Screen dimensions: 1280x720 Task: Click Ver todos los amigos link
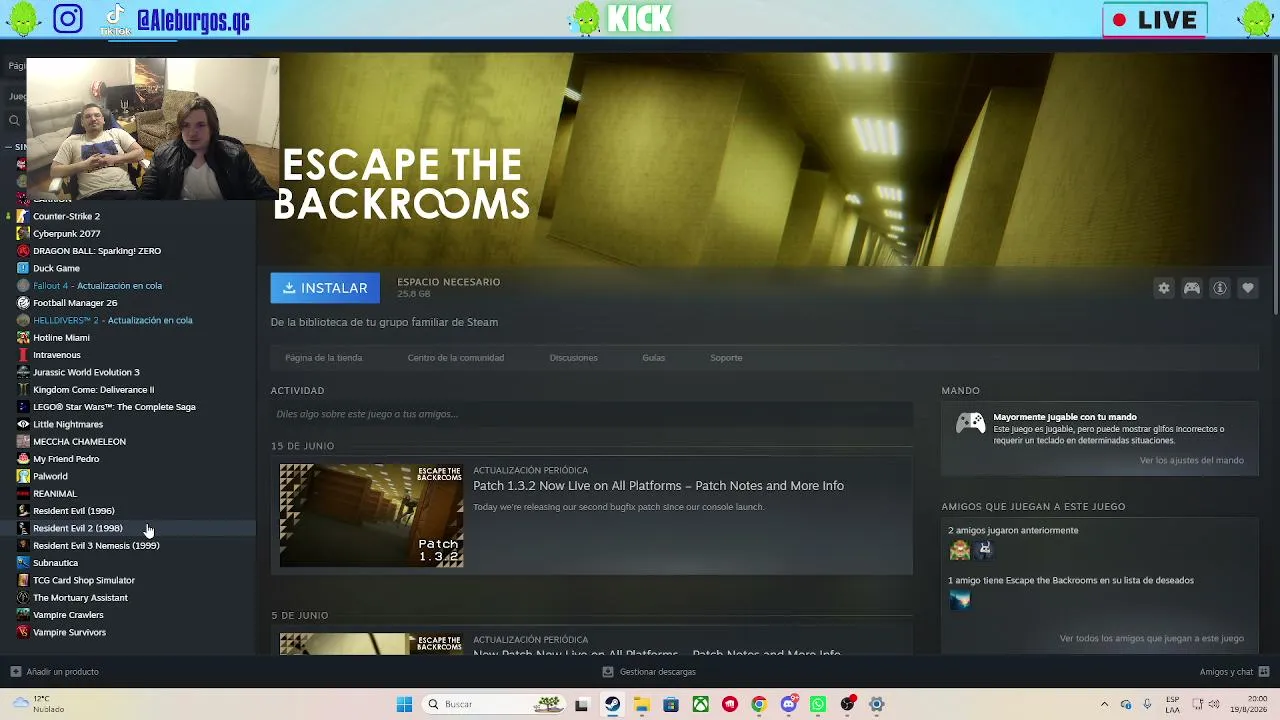coord(1151,638)
